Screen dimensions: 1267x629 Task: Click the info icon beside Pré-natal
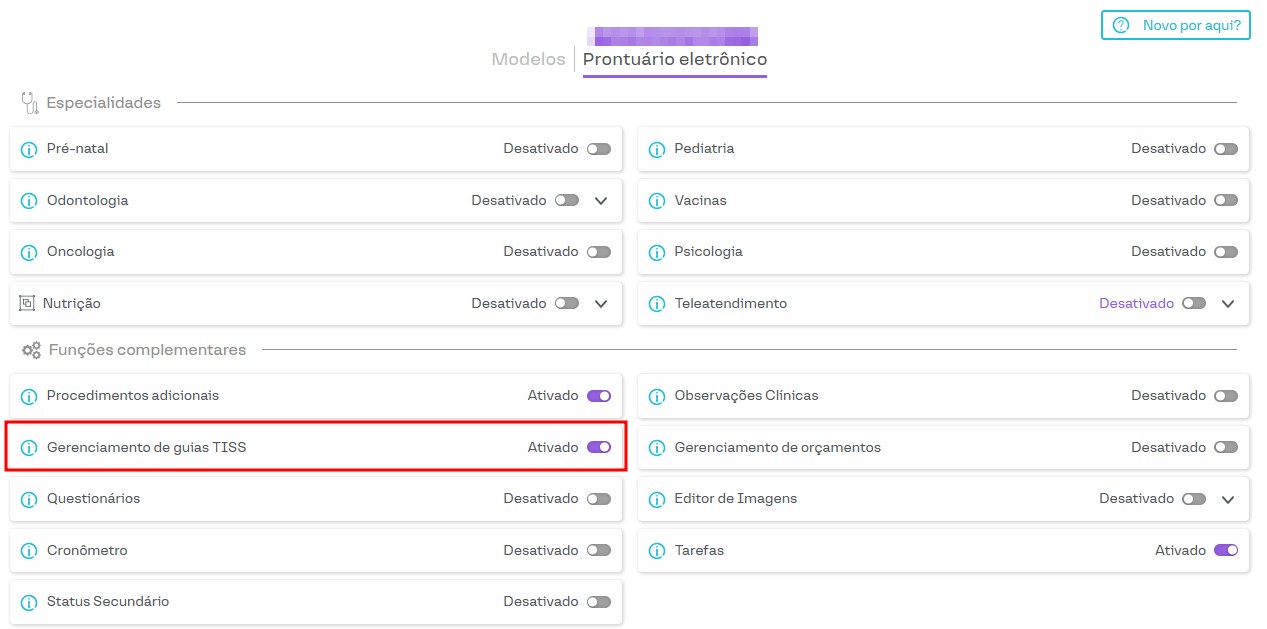[29, 149]
